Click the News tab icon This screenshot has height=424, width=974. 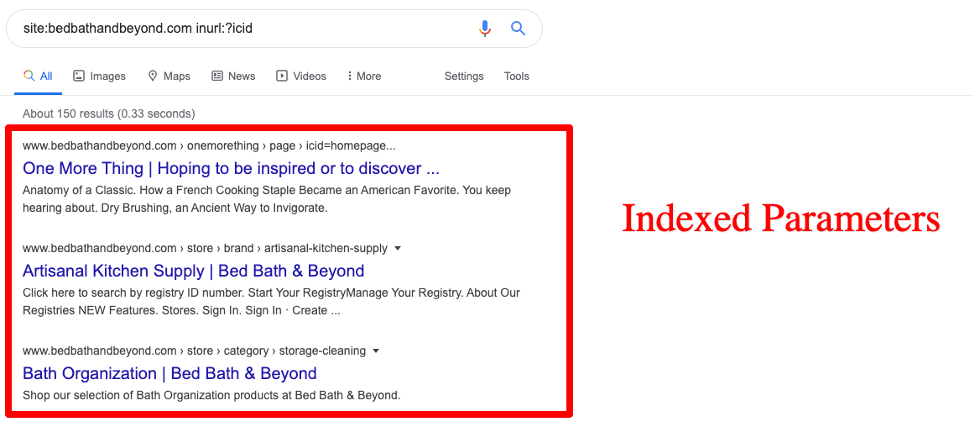click(x=217, y=76)
